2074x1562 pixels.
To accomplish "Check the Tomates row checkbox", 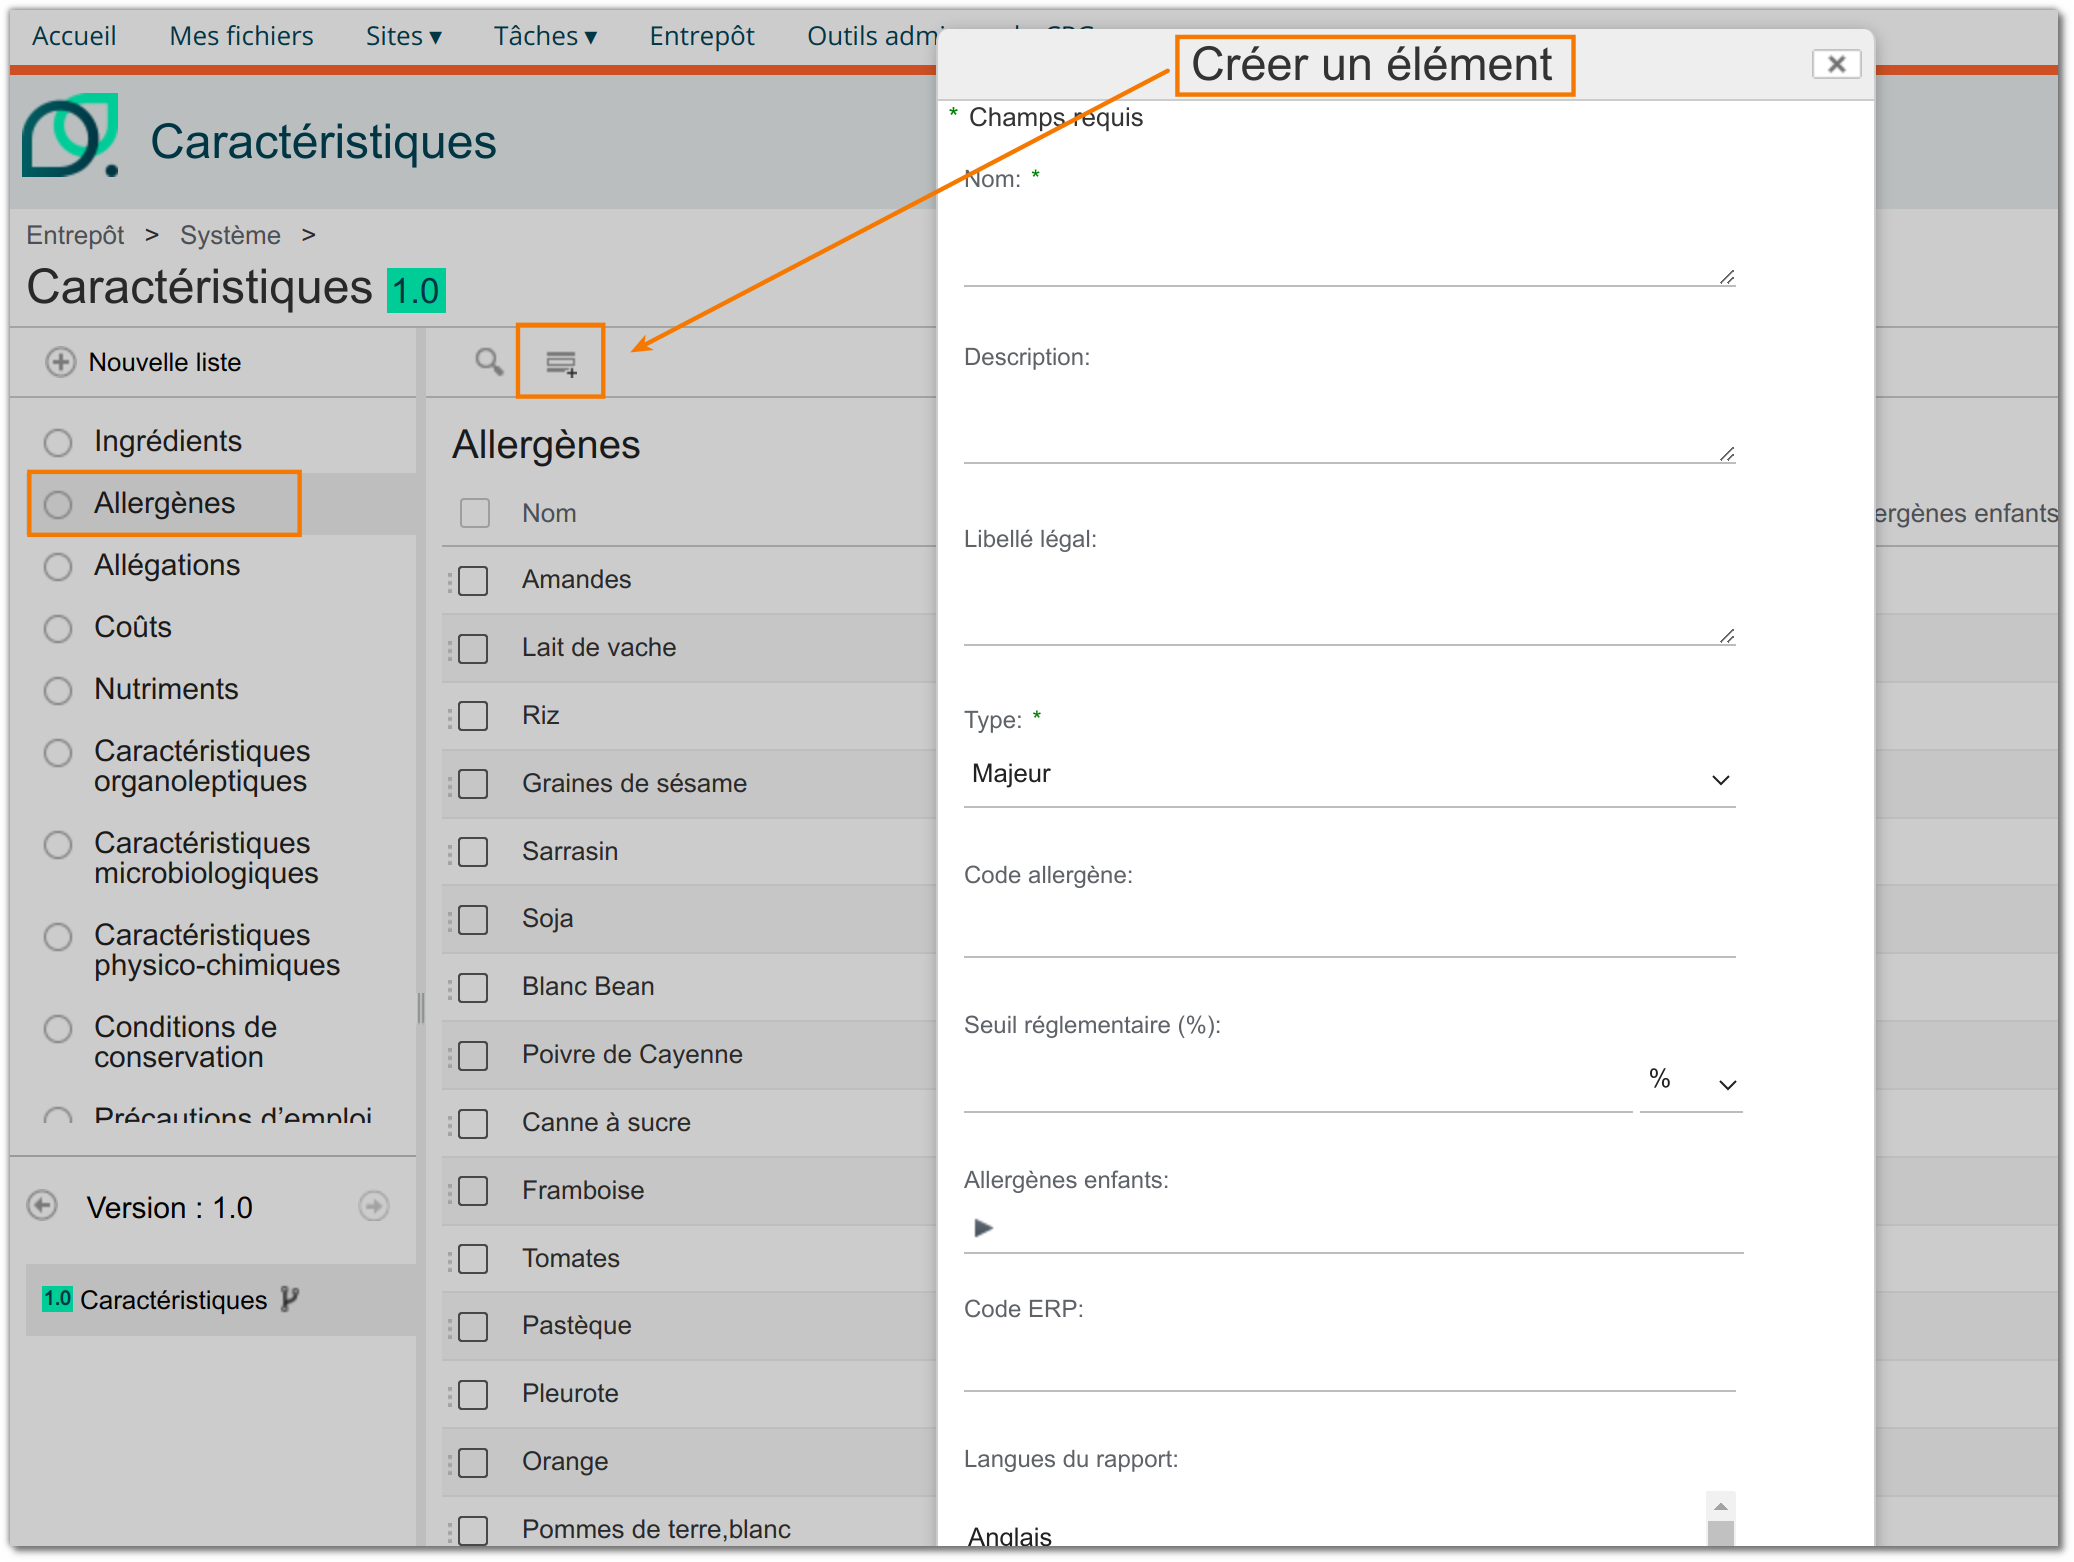I will [x=473, y=1259].
